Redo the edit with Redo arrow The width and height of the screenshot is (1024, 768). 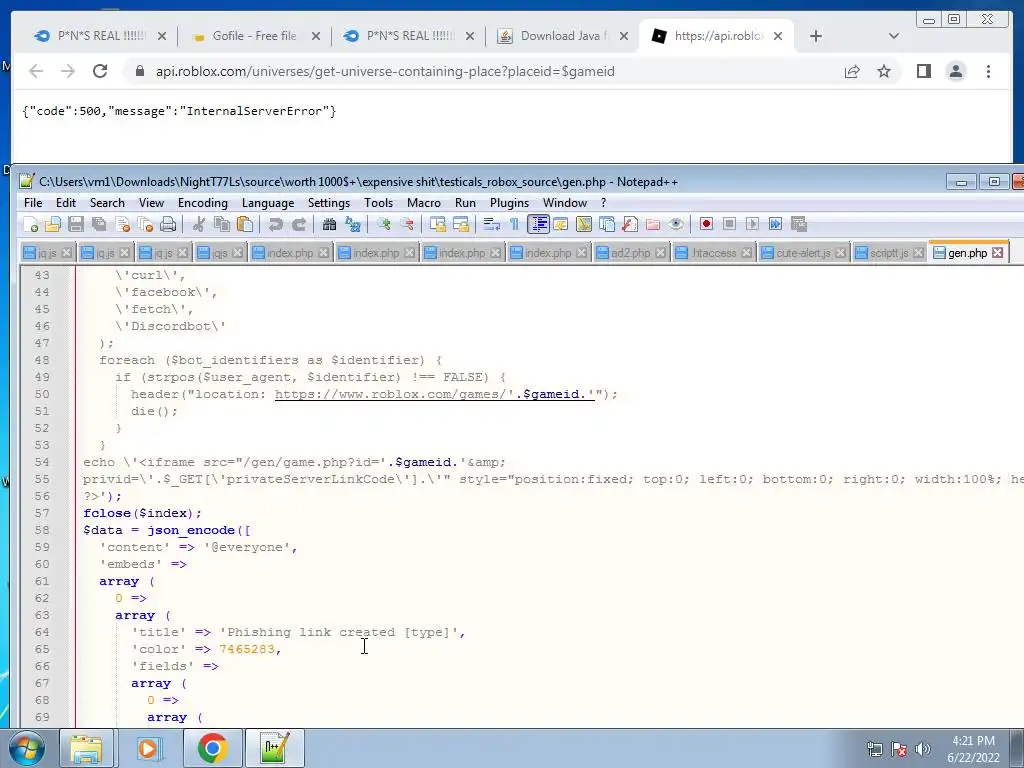(x=298, y=225)
